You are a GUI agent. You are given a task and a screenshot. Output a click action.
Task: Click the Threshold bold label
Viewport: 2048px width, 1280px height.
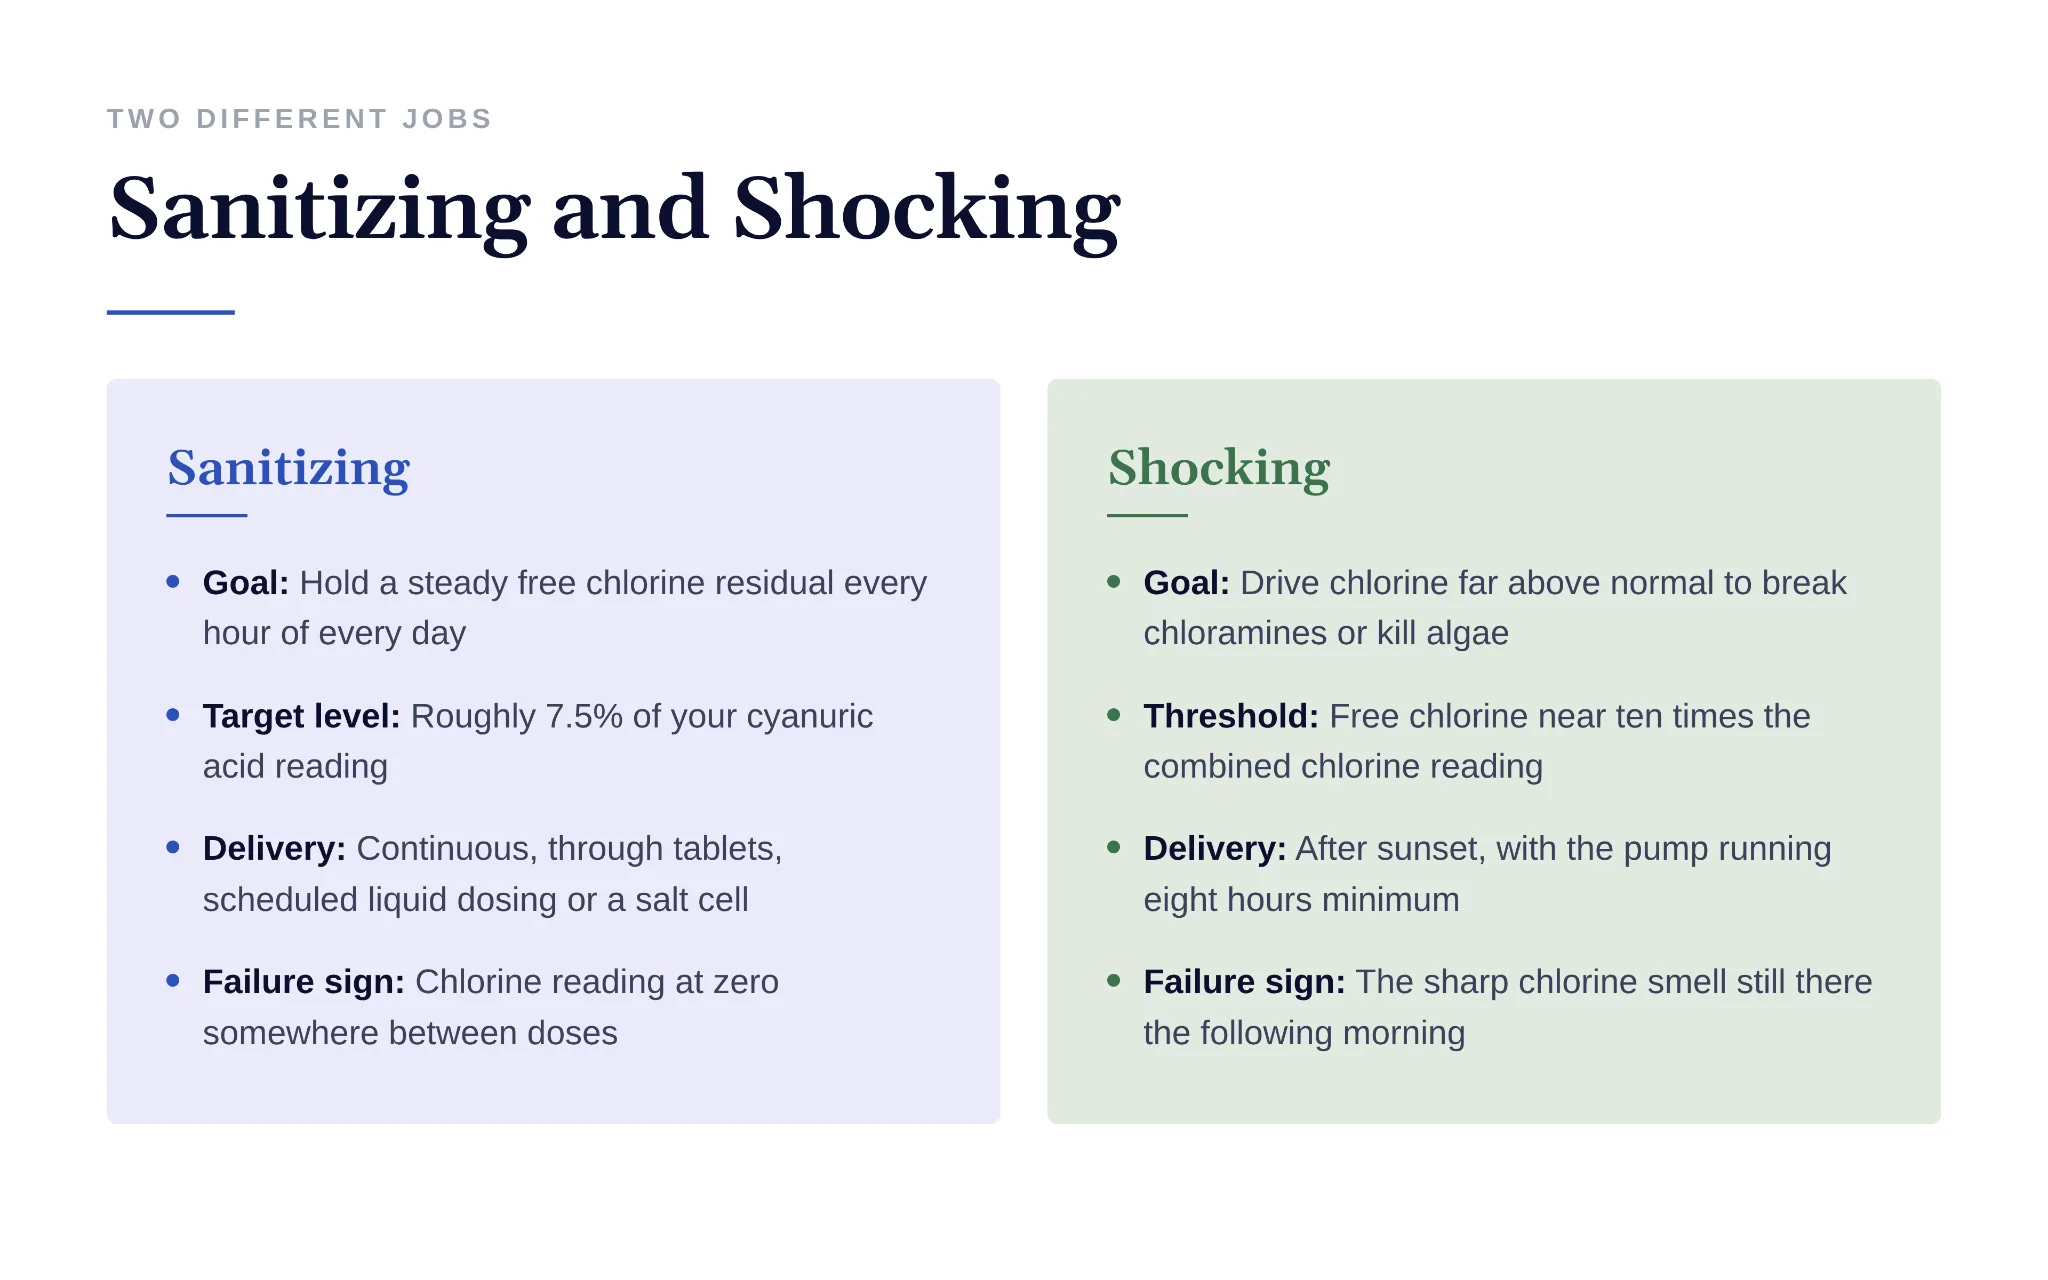click(x=1231, y=716)
